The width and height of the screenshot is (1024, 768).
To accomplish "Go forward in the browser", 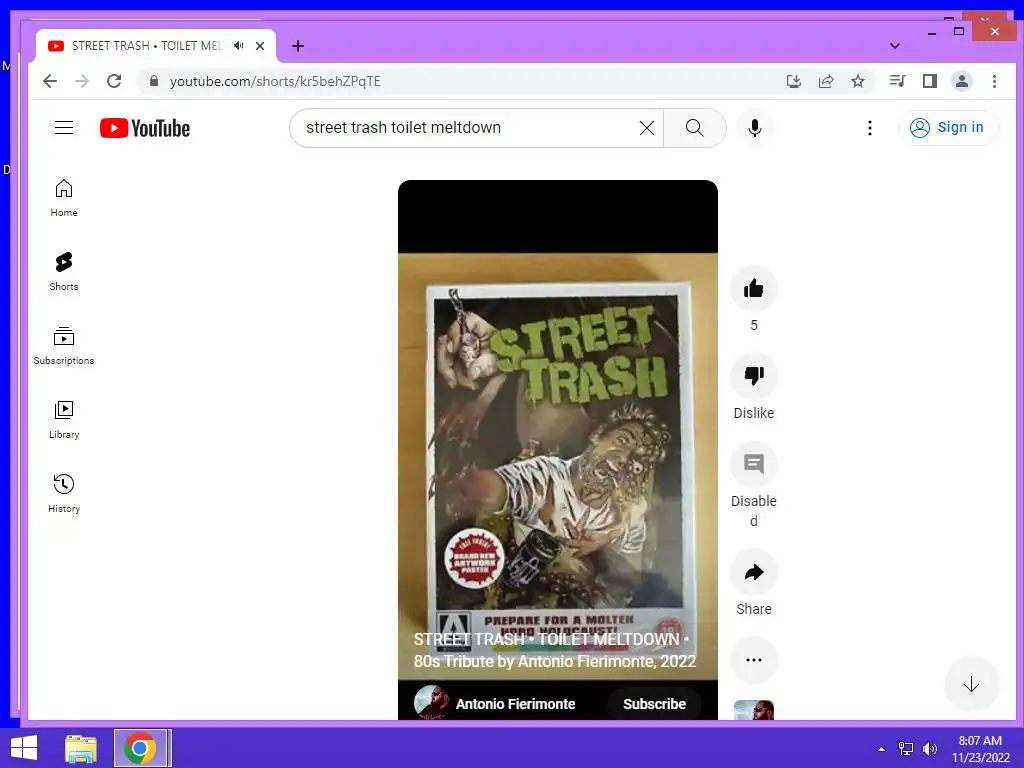I will pyautogui.click(x=82, y=81).
